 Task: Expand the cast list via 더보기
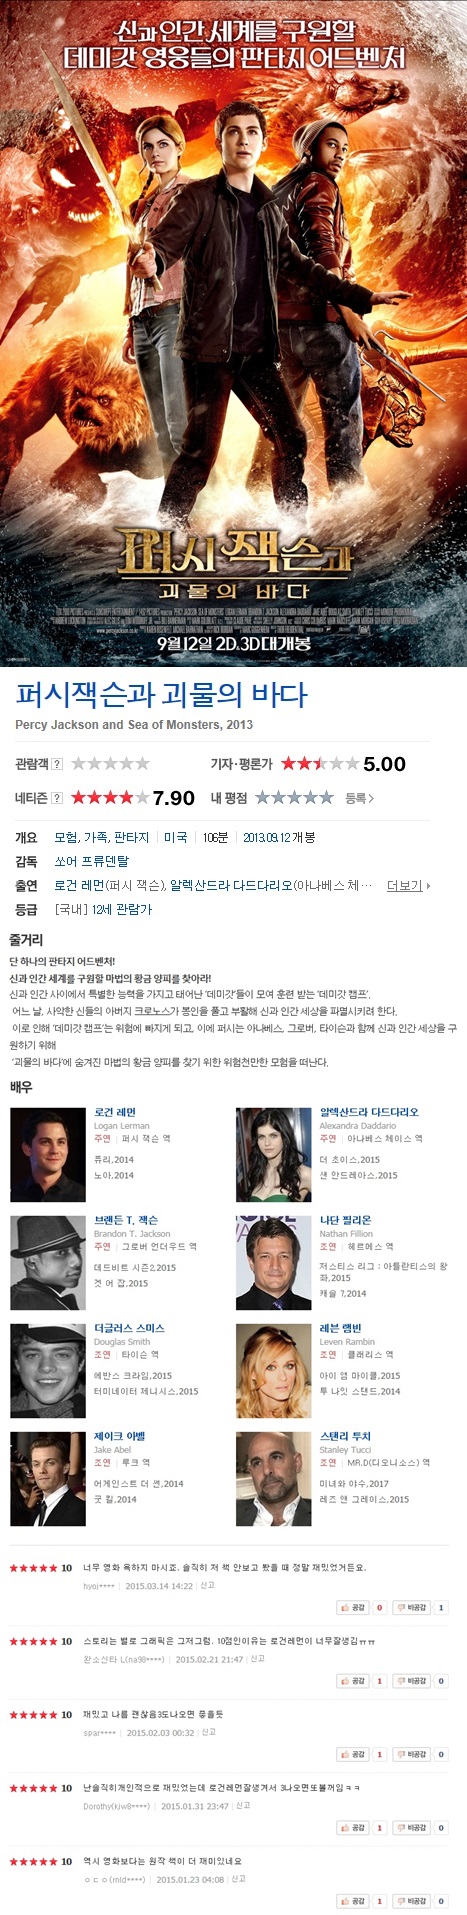click(408, 886)
